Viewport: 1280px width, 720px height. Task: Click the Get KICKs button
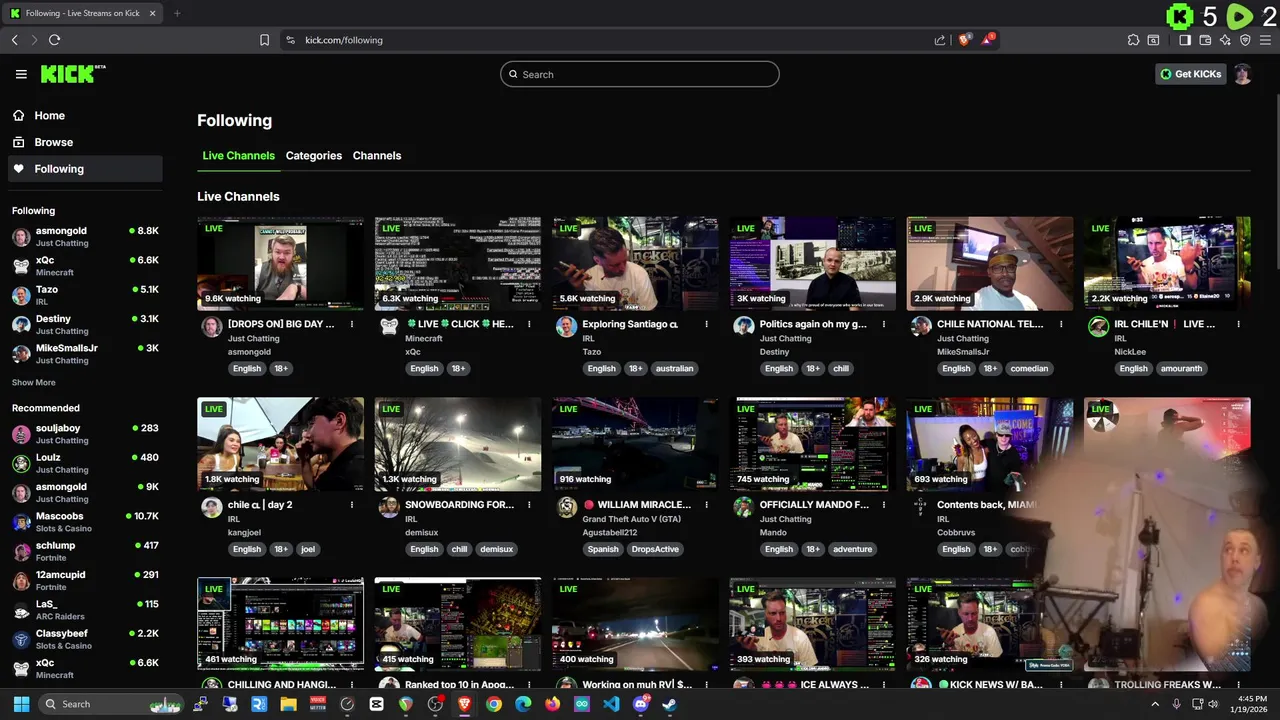(1191, 74)
